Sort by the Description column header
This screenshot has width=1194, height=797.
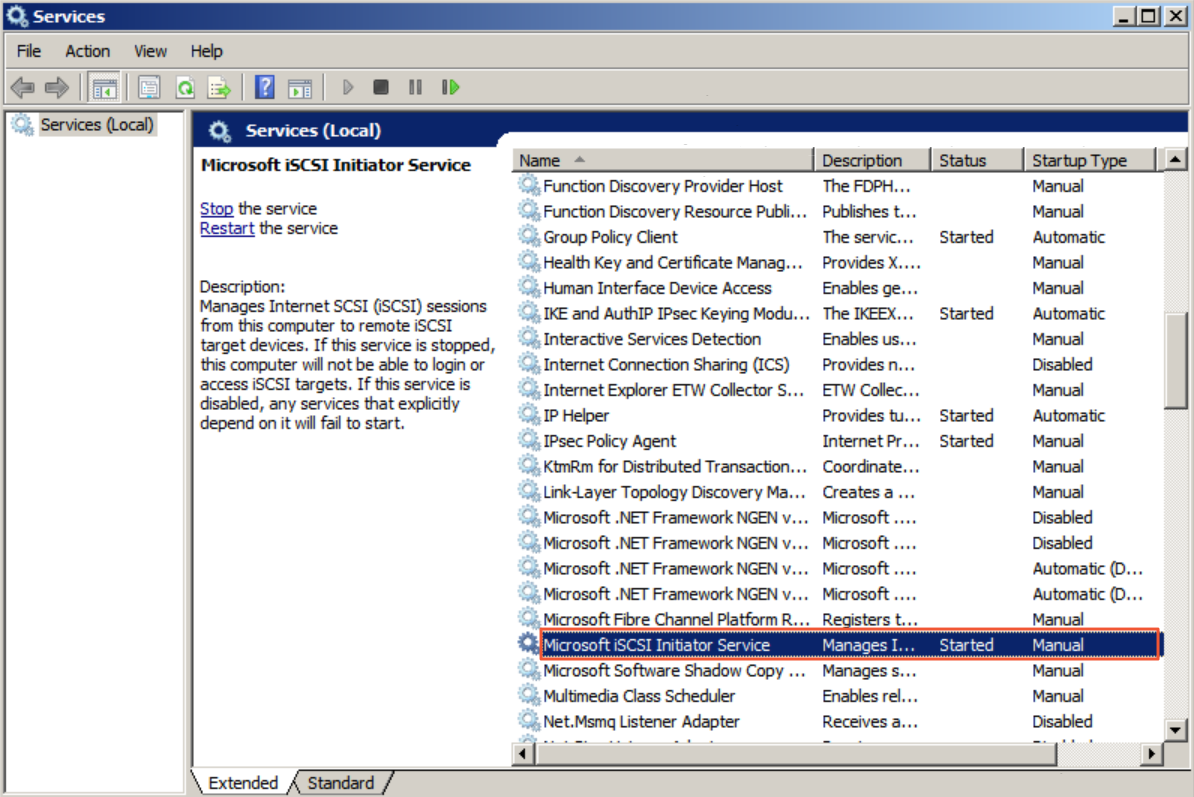point(873,161)
